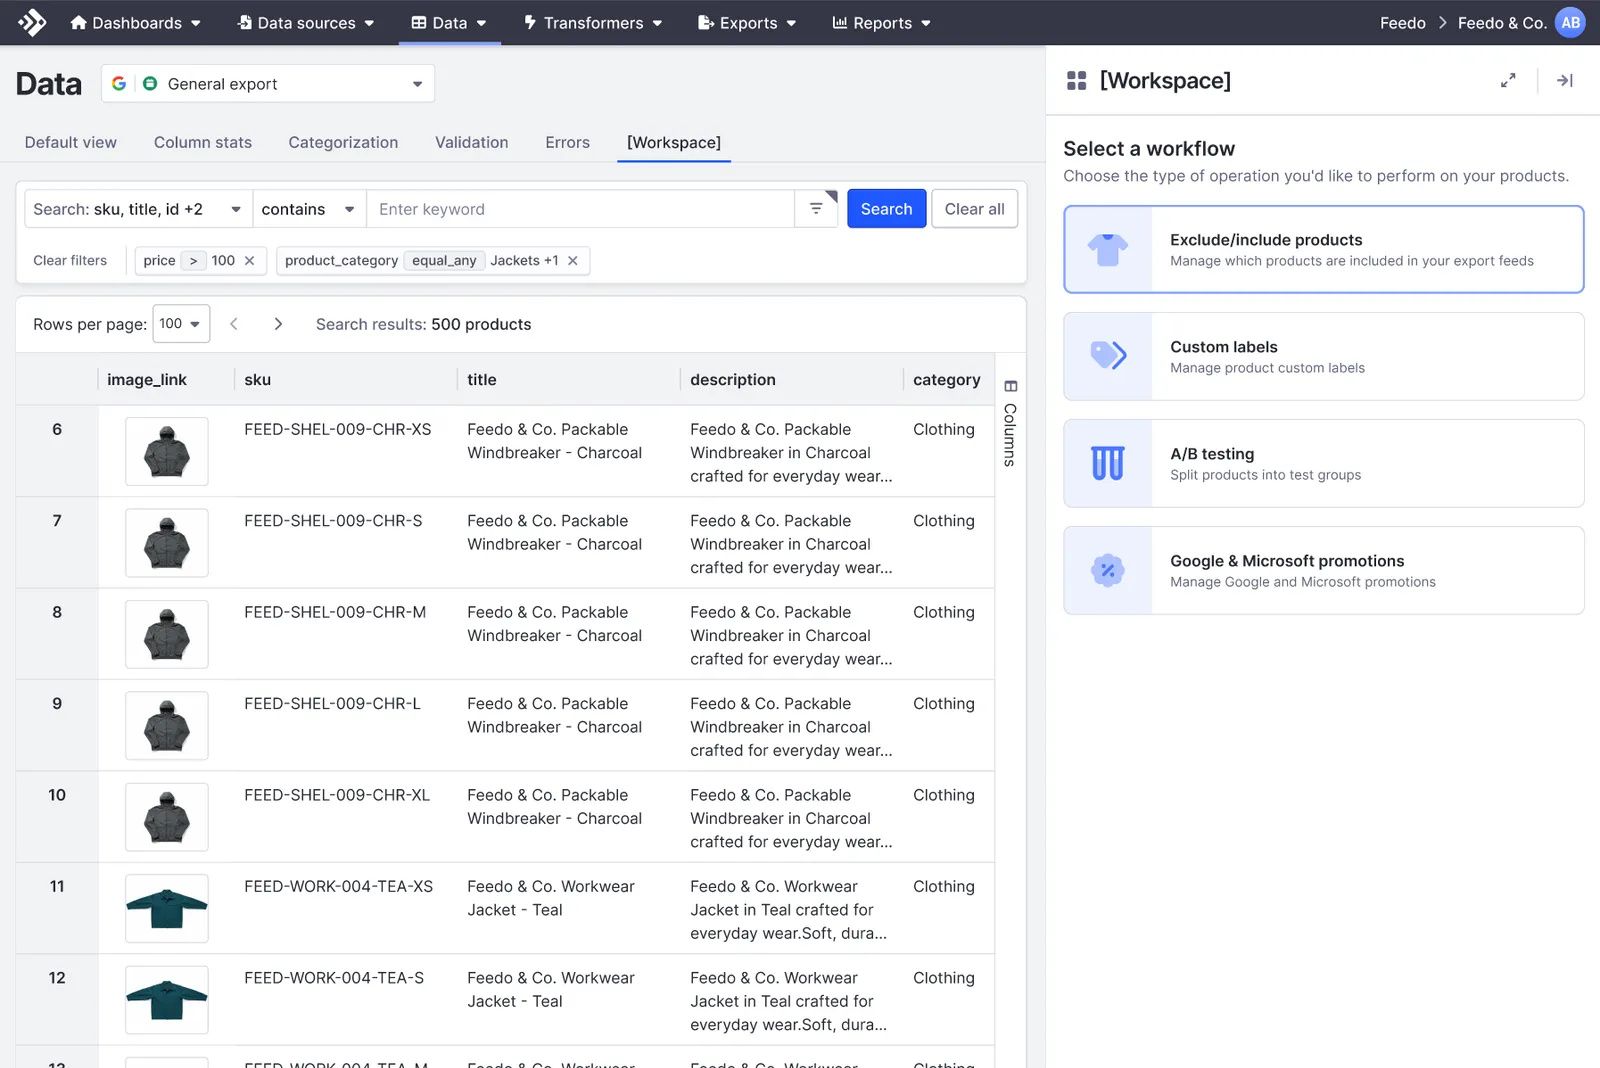Click the t-shirt Exclude/include icon
Image resolution: width=1600 pixels, height=1068 pixels.
(1108, 250)
